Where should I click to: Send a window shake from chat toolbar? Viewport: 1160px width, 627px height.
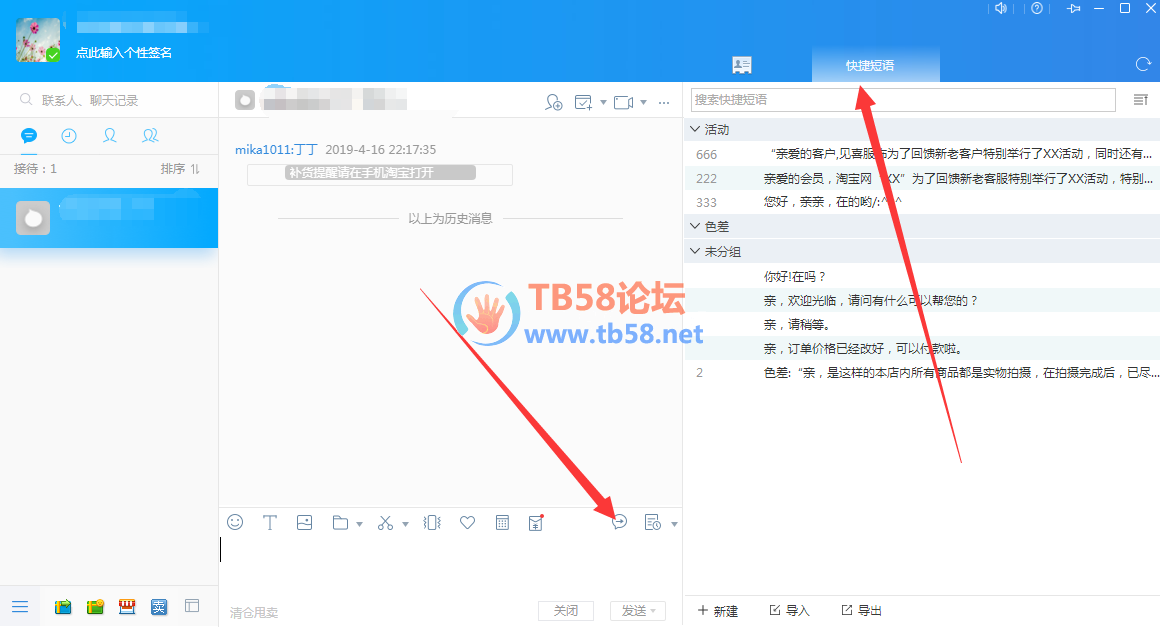pos(432,522)
